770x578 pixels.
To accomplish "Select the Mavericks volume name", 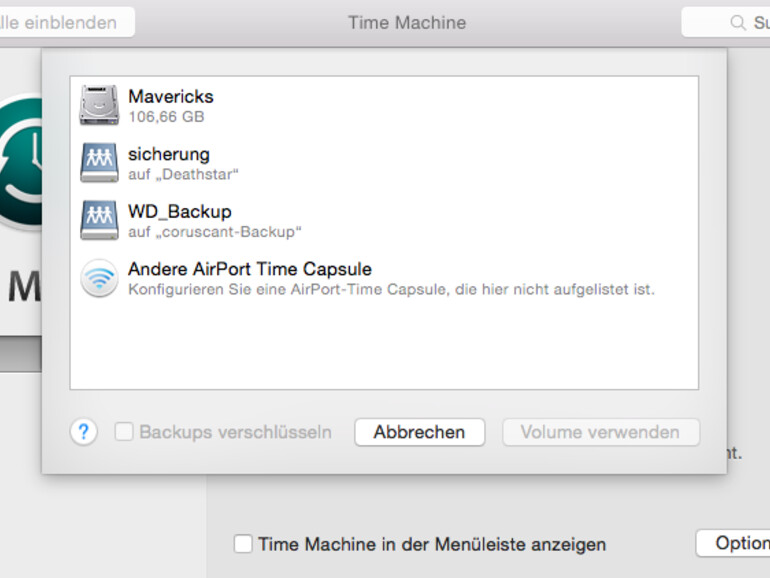I will (171, 96).
